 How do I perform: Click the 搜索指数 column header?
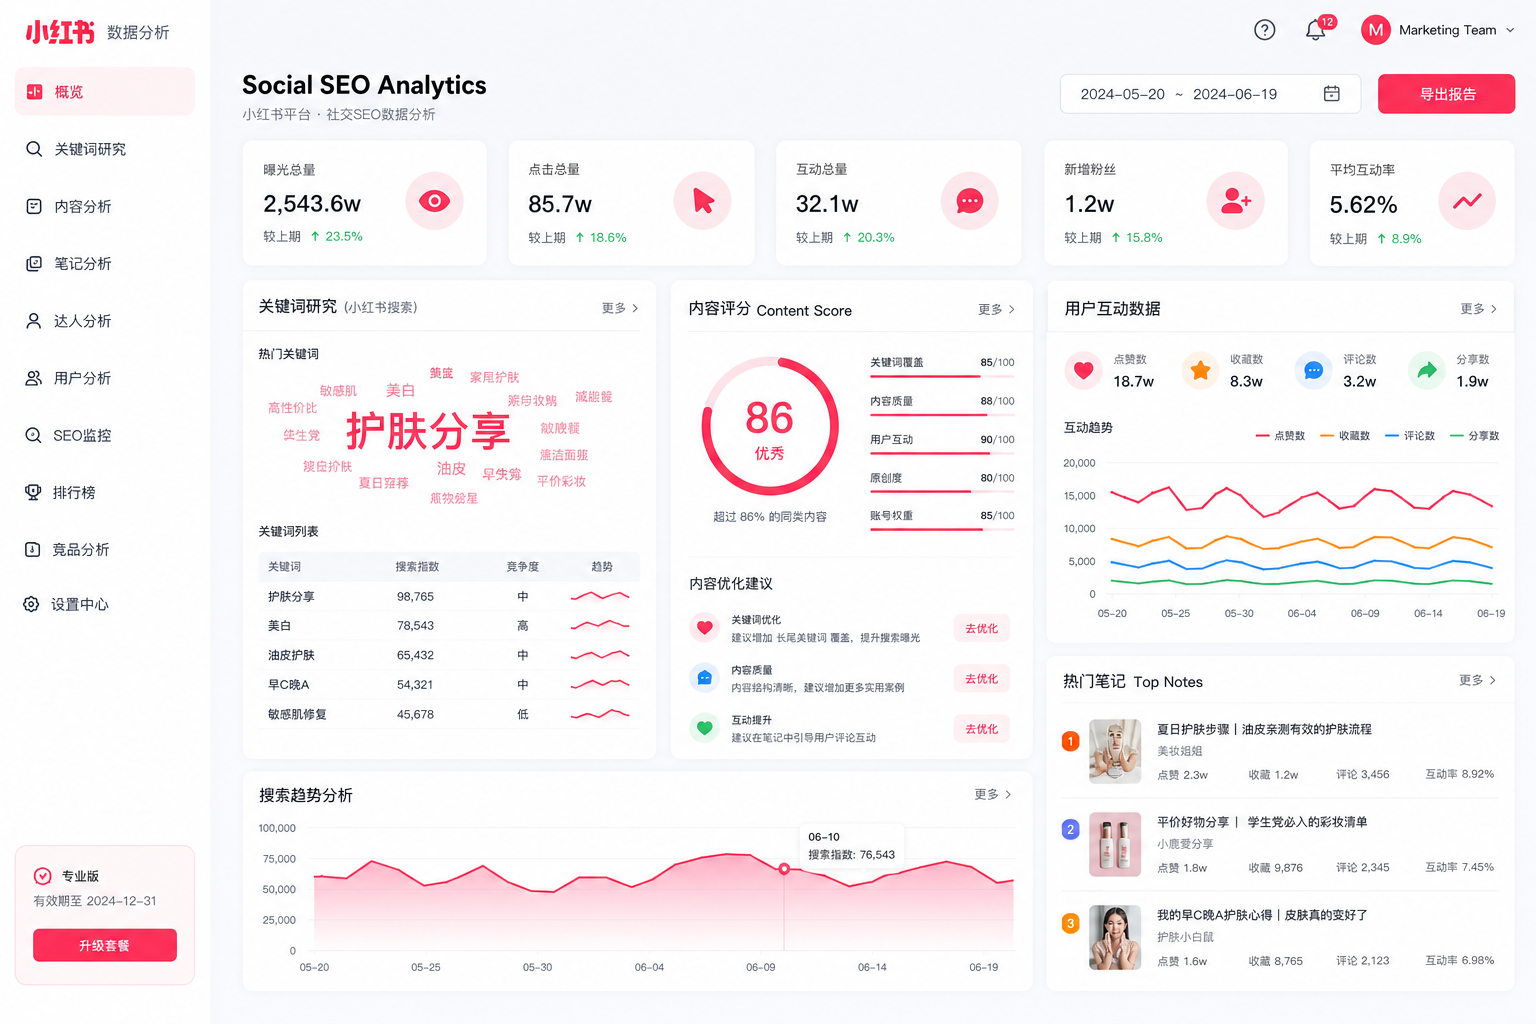click(417, 566)
